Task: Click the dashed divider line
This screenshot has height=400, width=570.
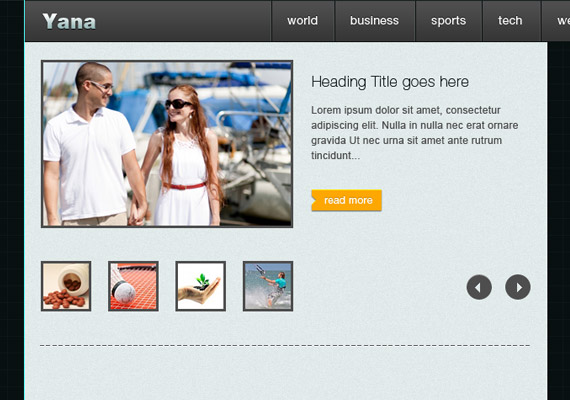Action: coord(285,345)
